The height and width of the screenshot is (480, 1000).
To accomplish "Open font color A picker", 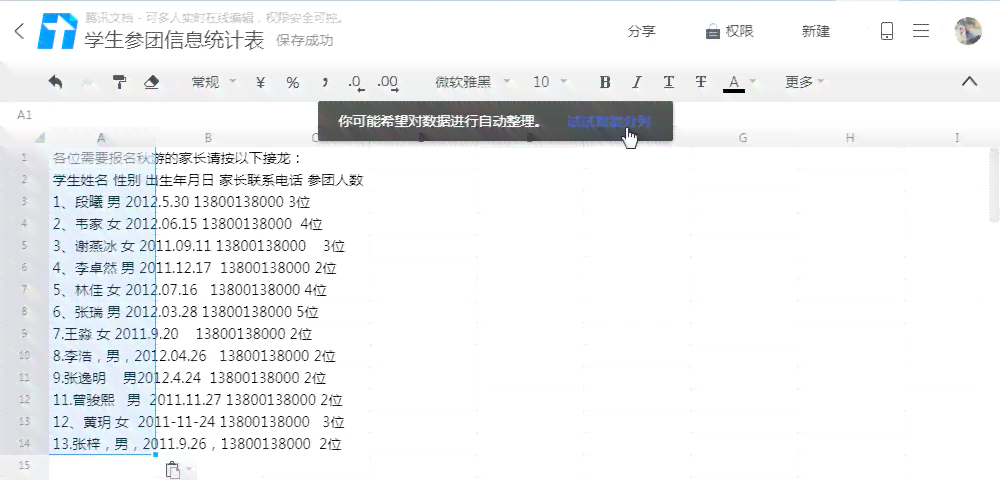I will click(x=733, y=82).
